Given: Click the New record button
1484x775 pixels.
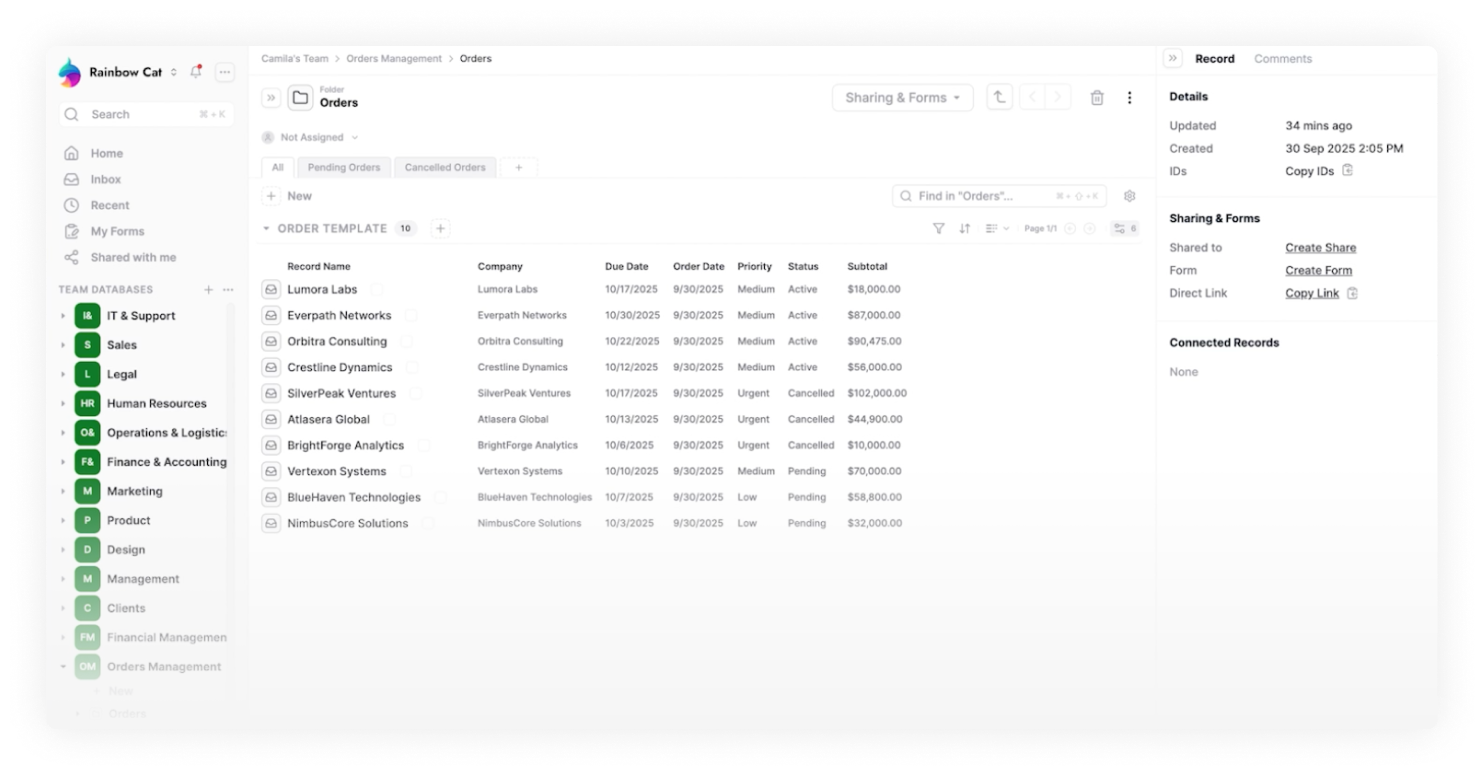Looking at the screenshot, I should coord(289,196).
